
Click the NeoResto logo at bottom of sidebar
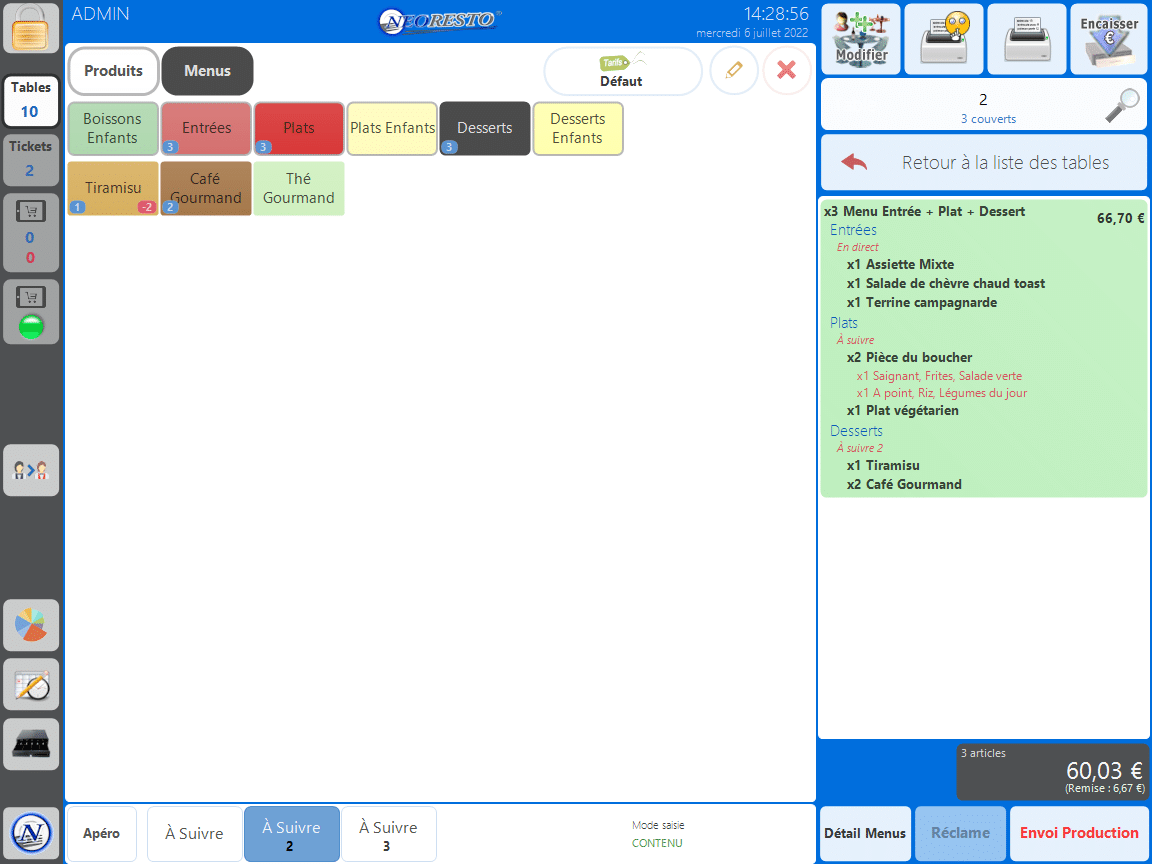(x=31, y=831)
